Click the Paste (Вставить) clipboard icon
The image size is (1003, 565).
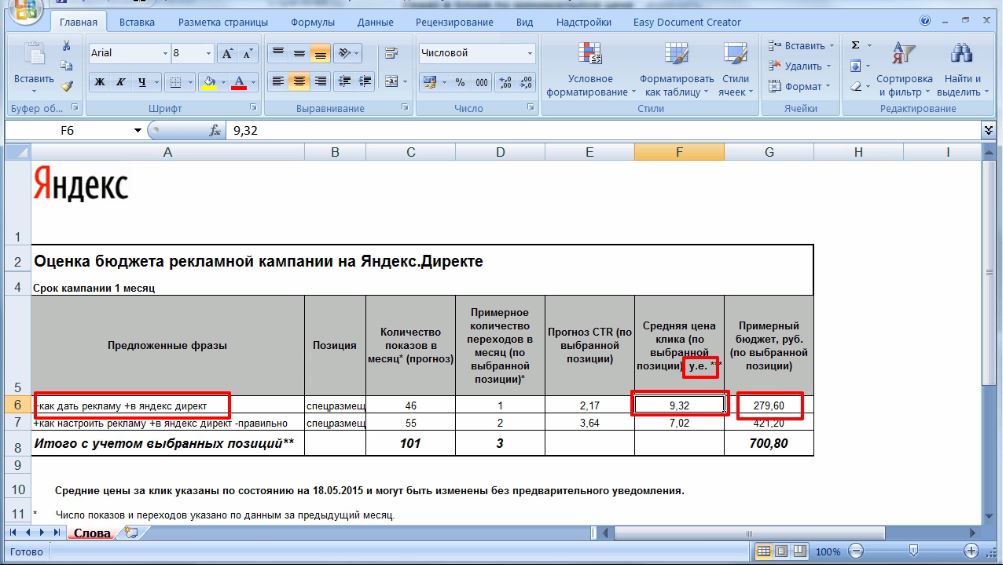tap(33, 59)
